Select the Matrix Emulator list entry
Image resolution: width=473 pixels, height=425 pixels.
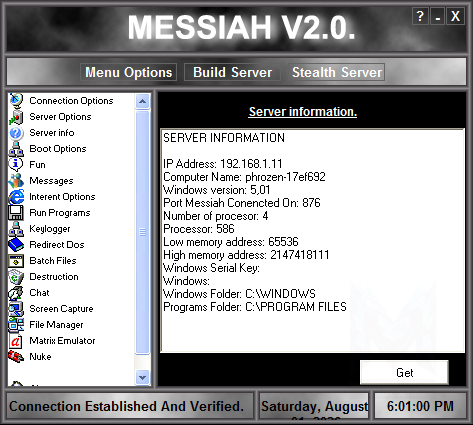(x=62, y=341)
